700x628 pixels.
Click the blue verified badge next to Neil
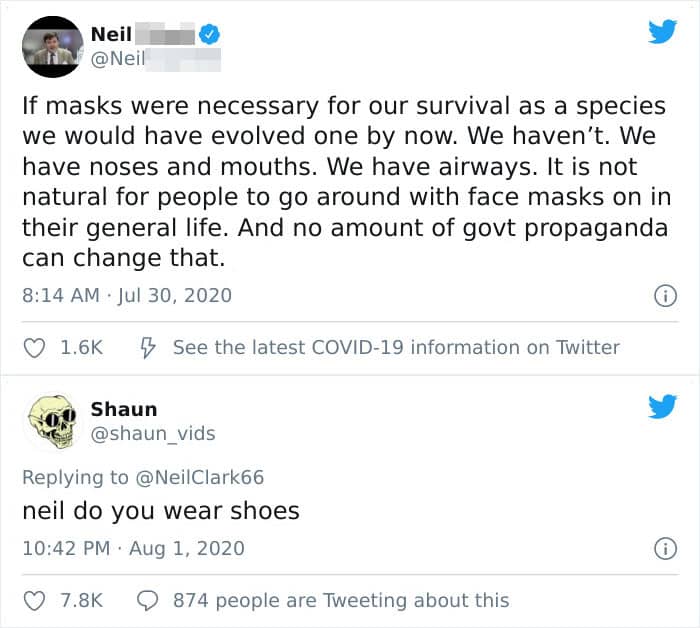point(209,34)
